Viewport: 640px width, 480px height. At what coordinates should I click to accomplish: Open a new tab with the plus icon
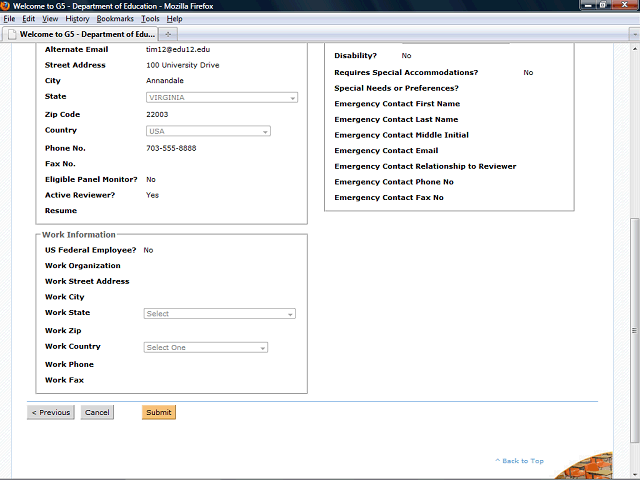pos(168,34)
